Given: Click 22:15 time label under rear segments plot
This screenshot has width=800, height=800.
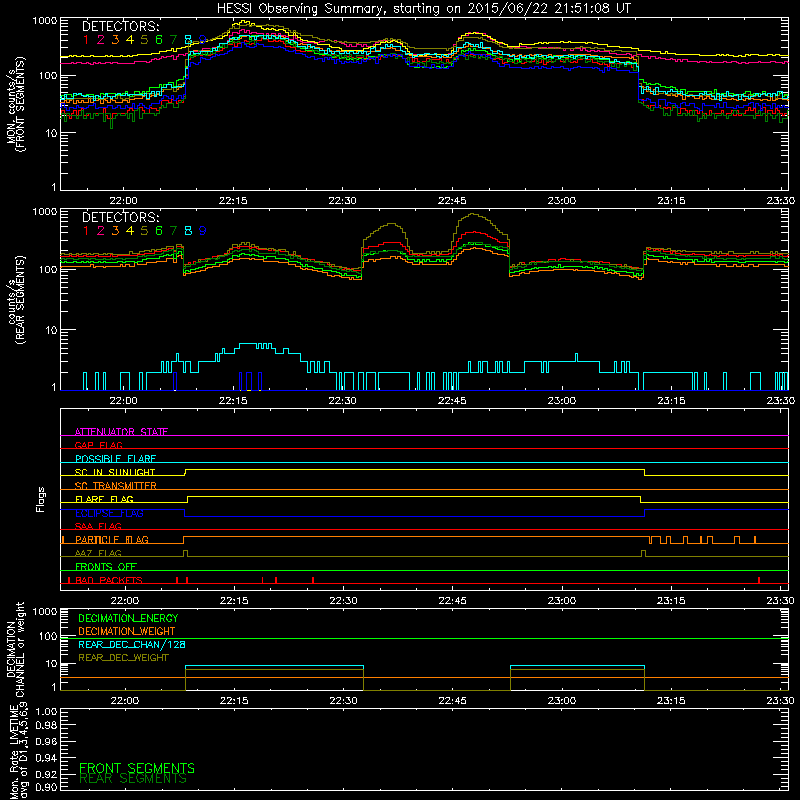Looking at the screenshot, I should (x=233, y=401).
